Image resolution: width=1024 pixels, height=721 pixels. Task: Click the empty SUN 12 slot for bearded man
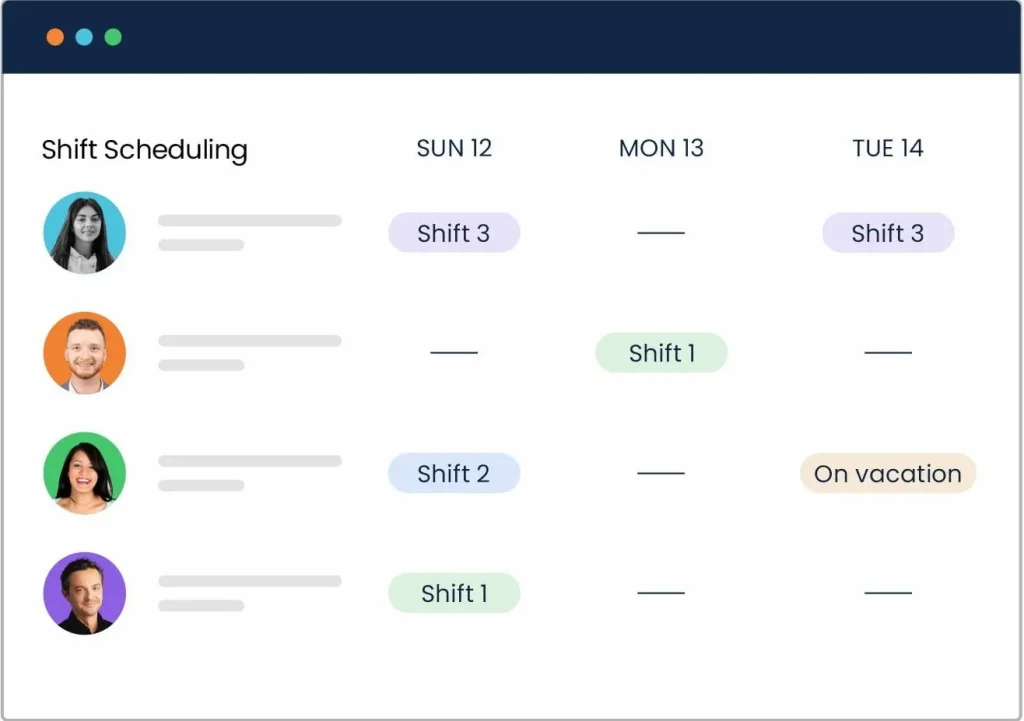pyautogui.click(x=454, y=353)
